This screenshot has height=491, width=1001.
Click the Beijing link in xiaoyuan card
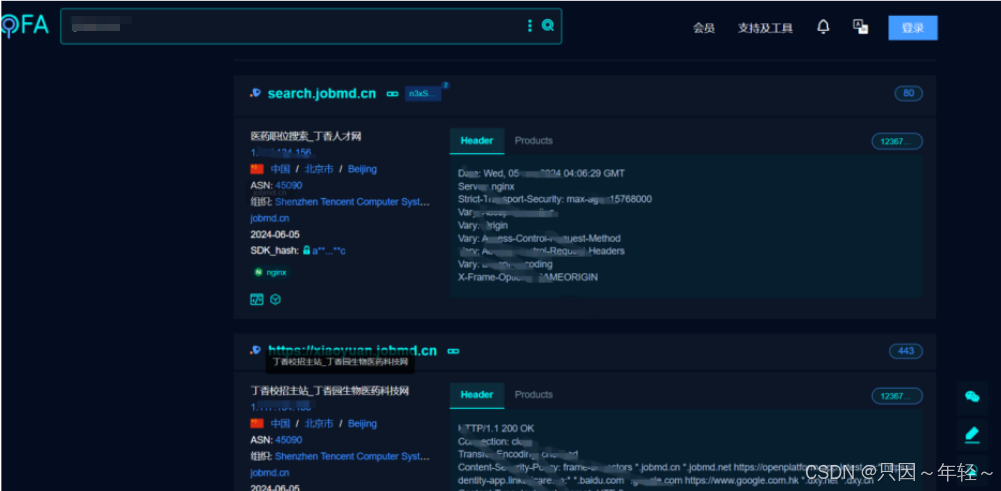tap(362, 423)
